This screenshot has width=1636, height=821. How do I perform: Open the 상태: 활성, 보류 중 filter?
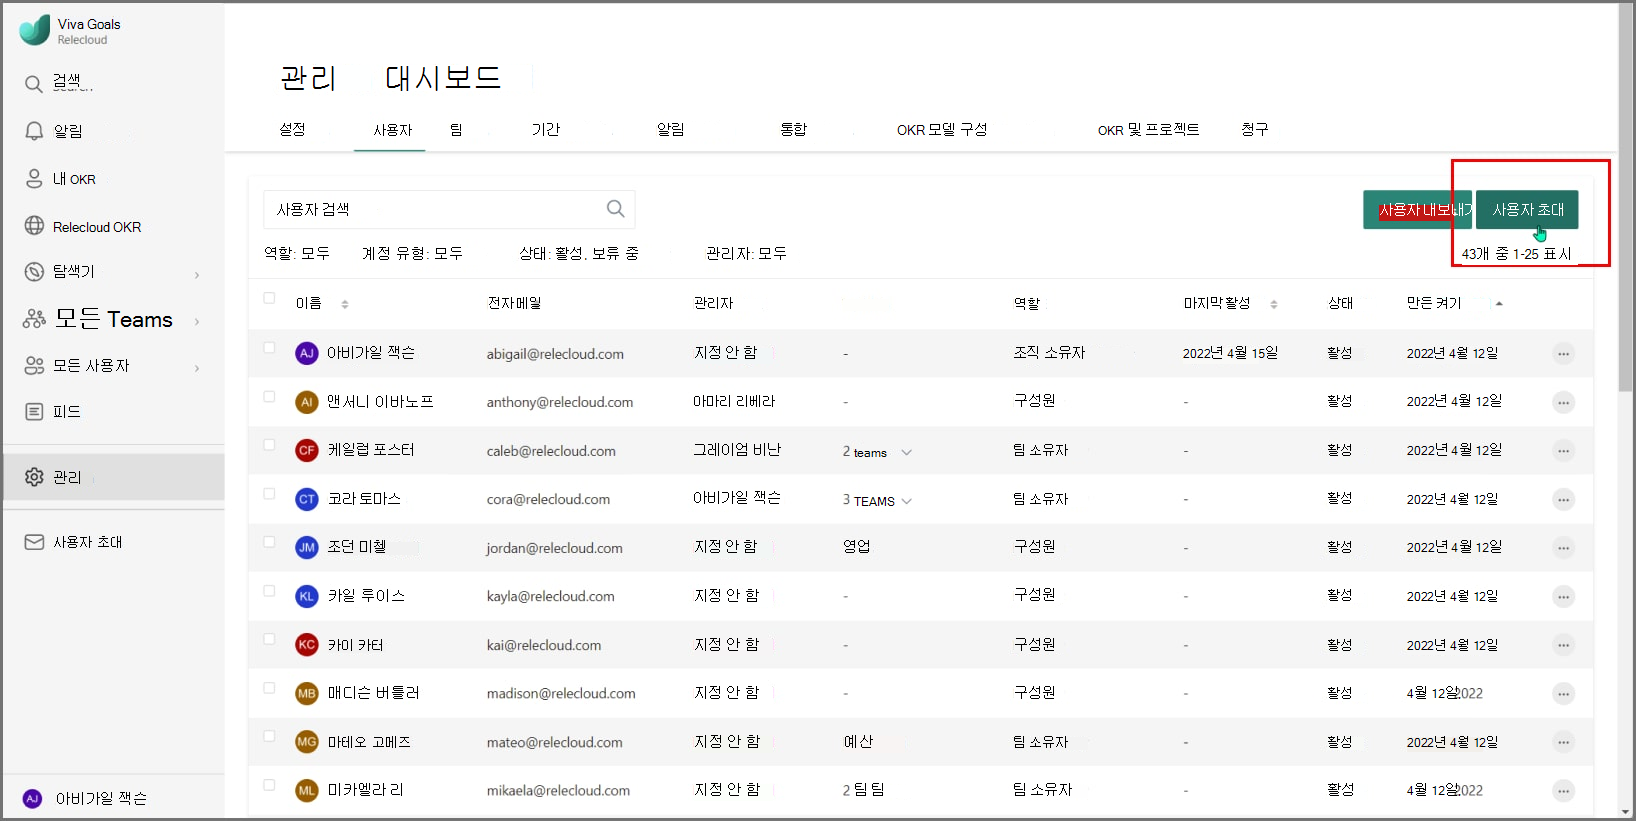[x=579, y=253]
